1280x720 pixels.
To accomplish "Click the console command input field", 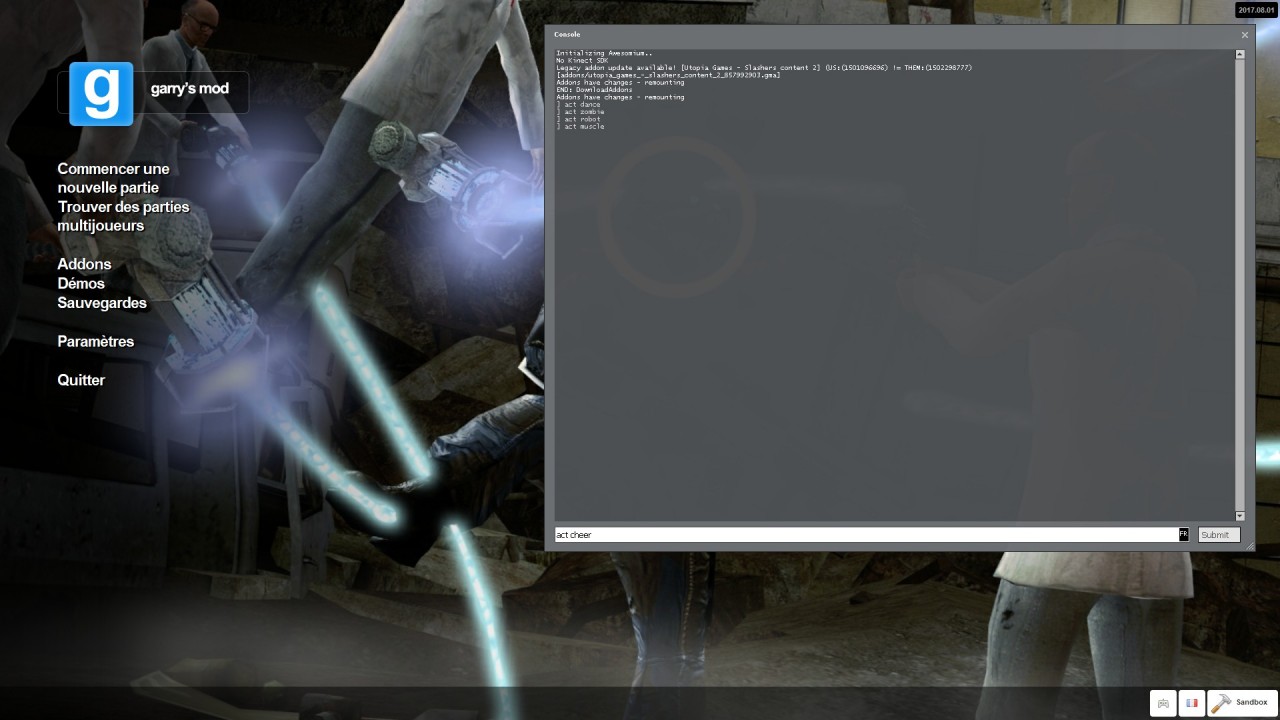I will [867, 535].
